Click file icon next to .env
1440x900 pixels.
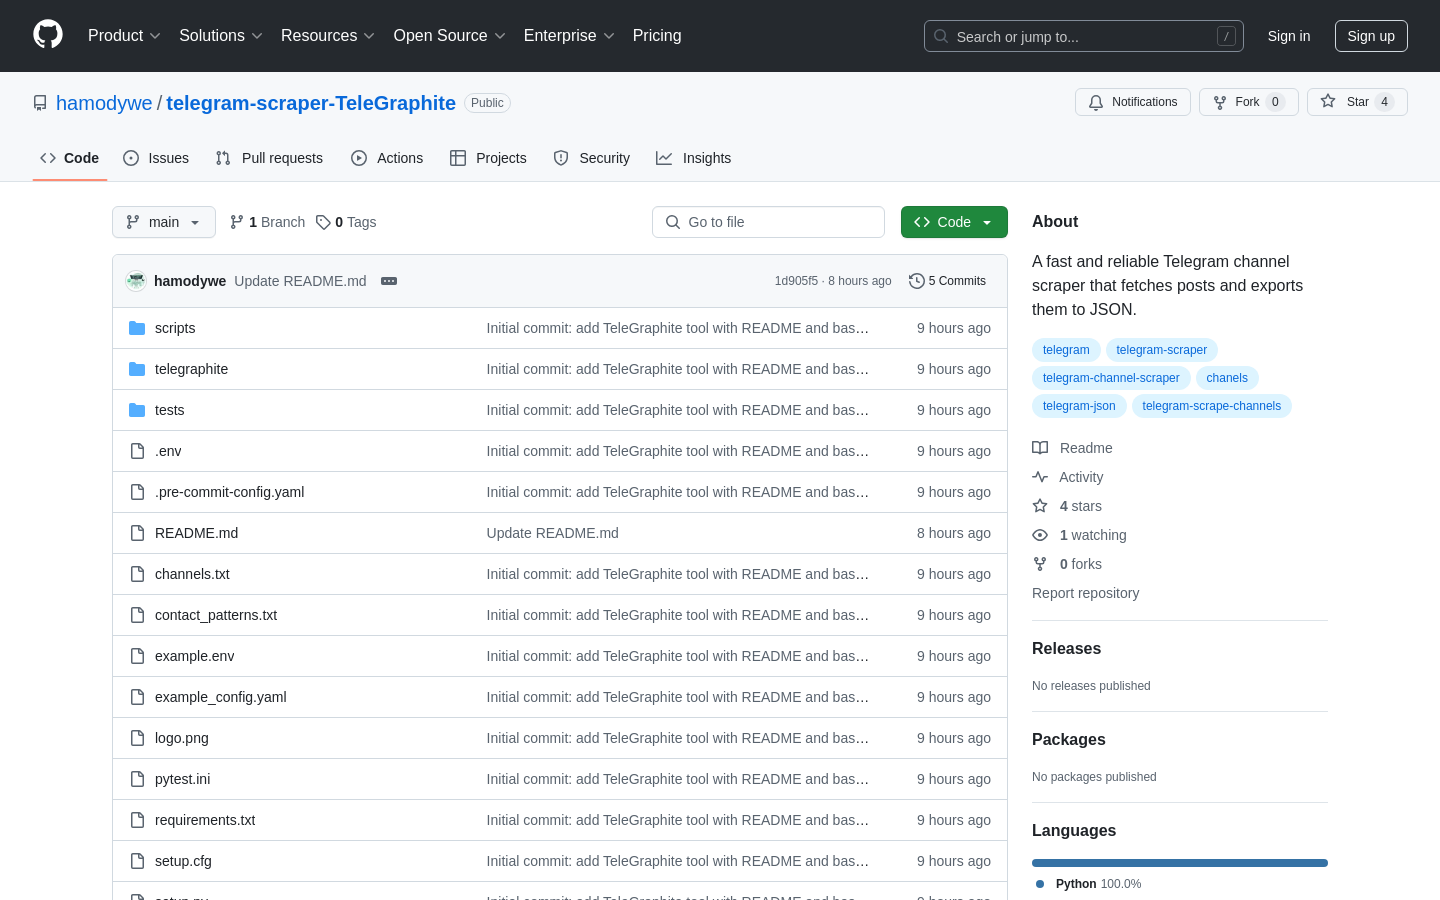click(137, 451)
